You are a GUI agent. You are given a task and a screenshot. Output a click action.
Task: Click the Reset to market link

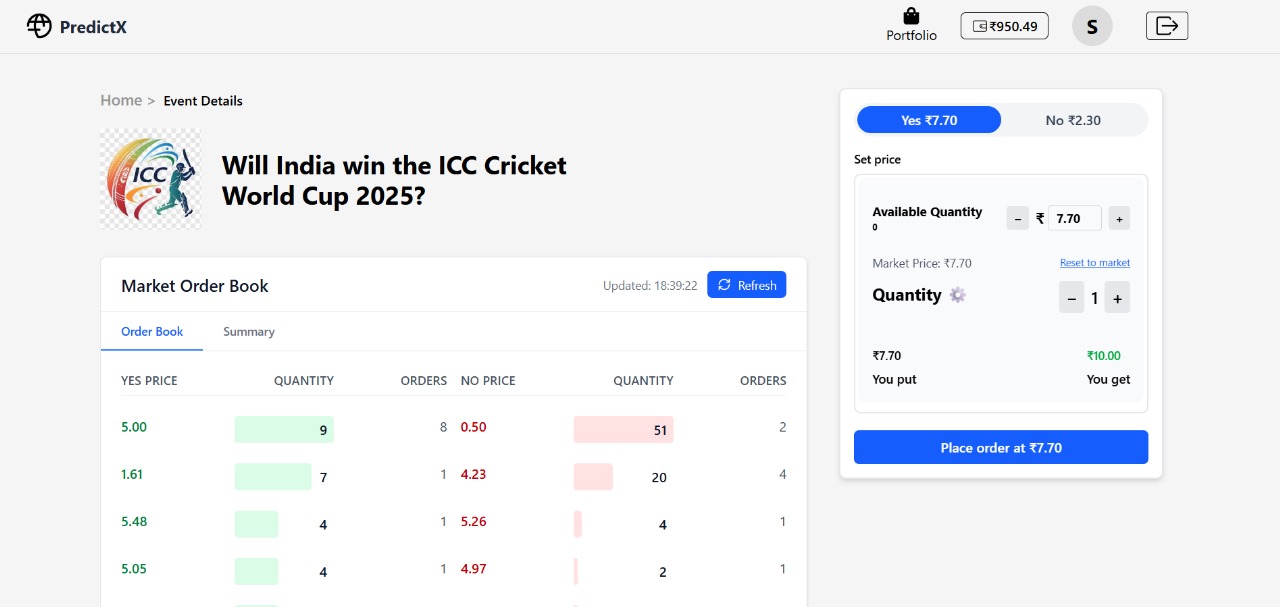[x=1095, y=263]
